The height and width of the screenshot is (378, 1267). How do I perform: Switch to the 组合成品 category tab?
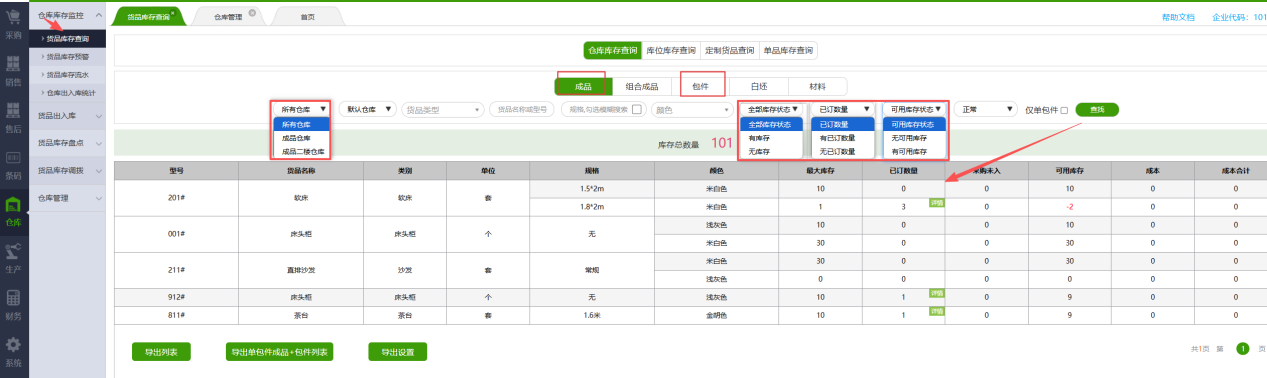pyautogui.click(x=641, y=86)
